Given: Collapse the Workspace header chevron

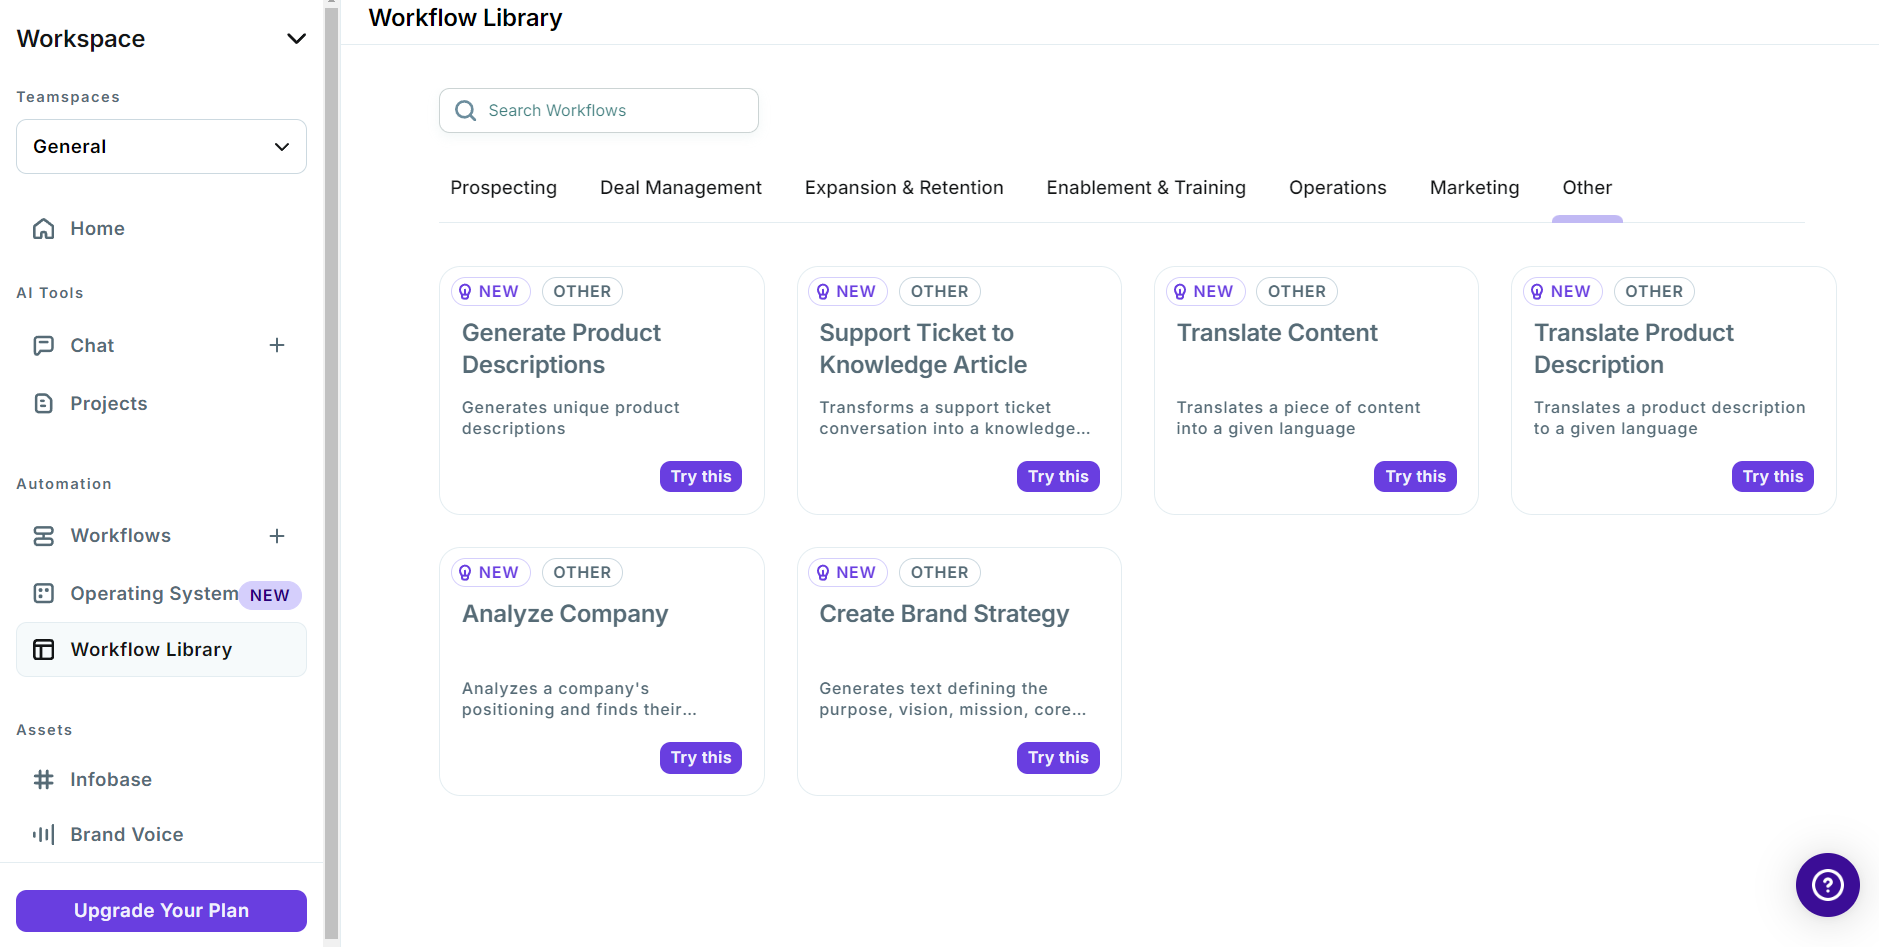Looking at the screenshot, I should 296,38.
